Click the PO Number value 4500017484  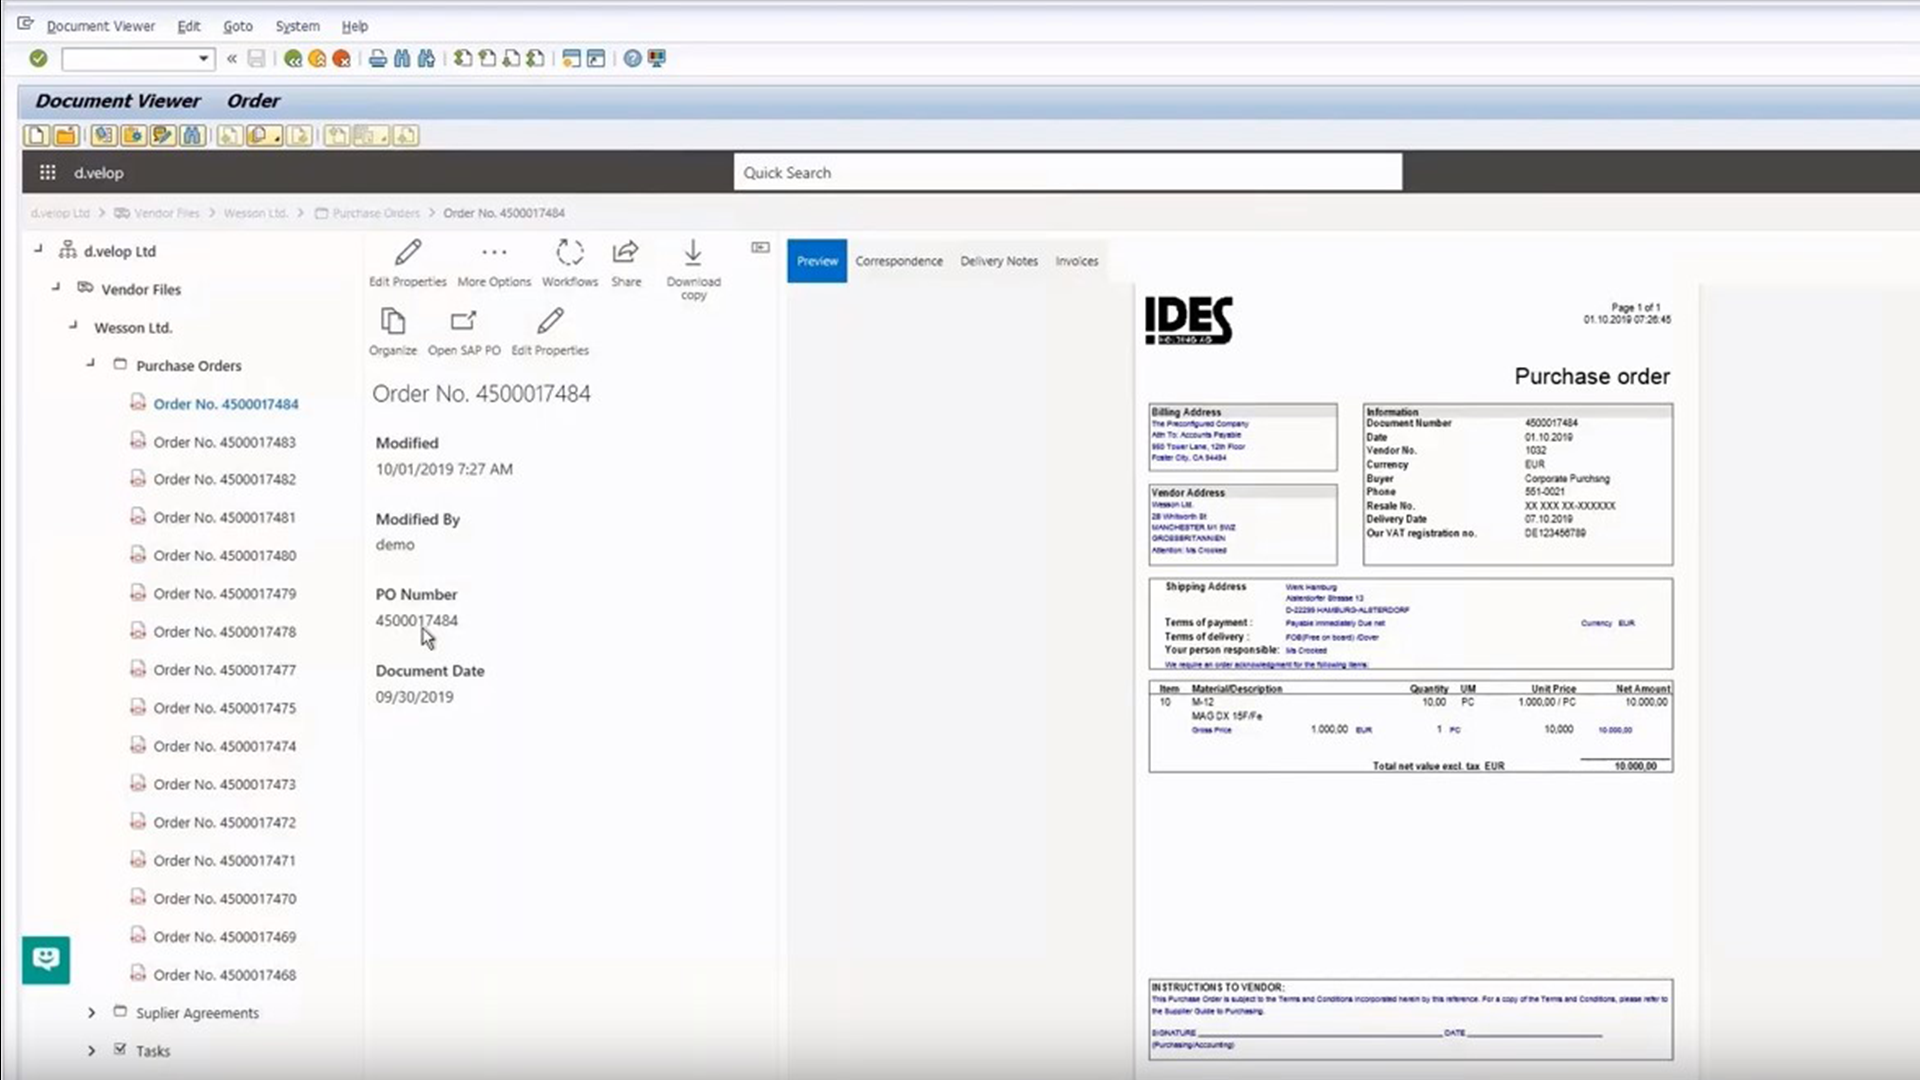click(417, 620)
